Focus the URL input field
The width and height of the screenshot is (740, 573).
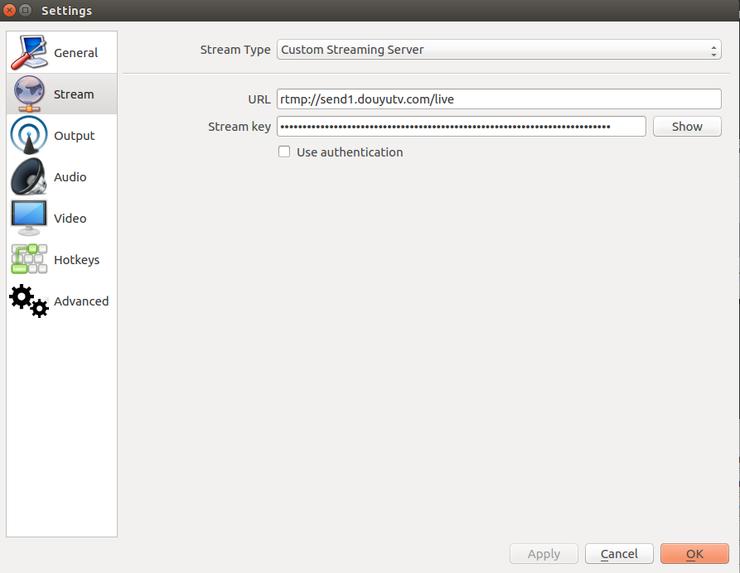499,99
